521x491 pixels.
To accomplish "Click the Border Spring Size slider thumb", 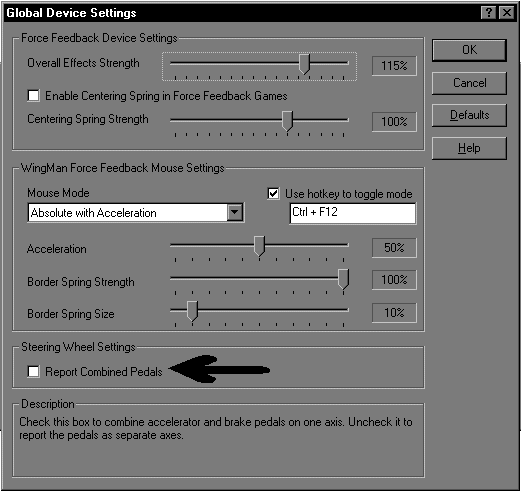I will pyautogui.click(x=192, y=311).
